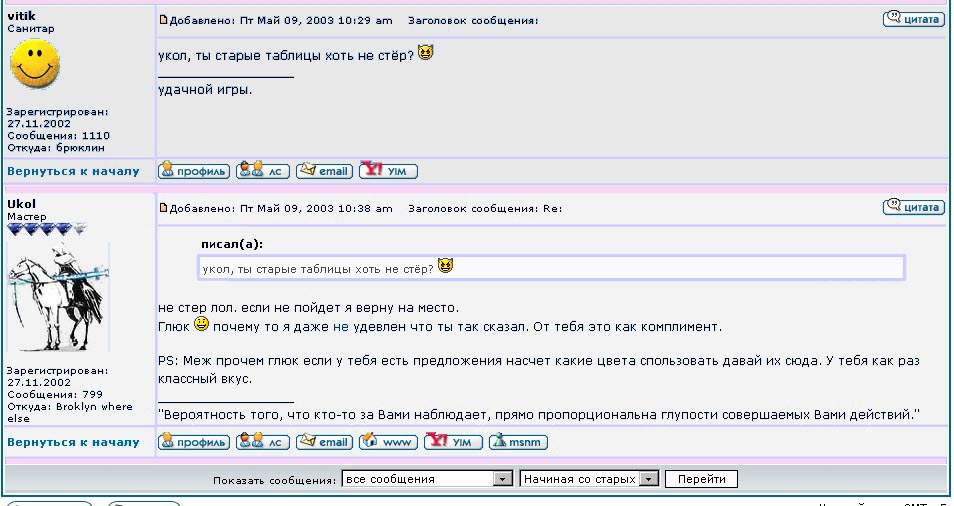The width and height of the screenshot is (954, 506).
Task: Open Ukol's www website button
Action: (x=388, y=441)
